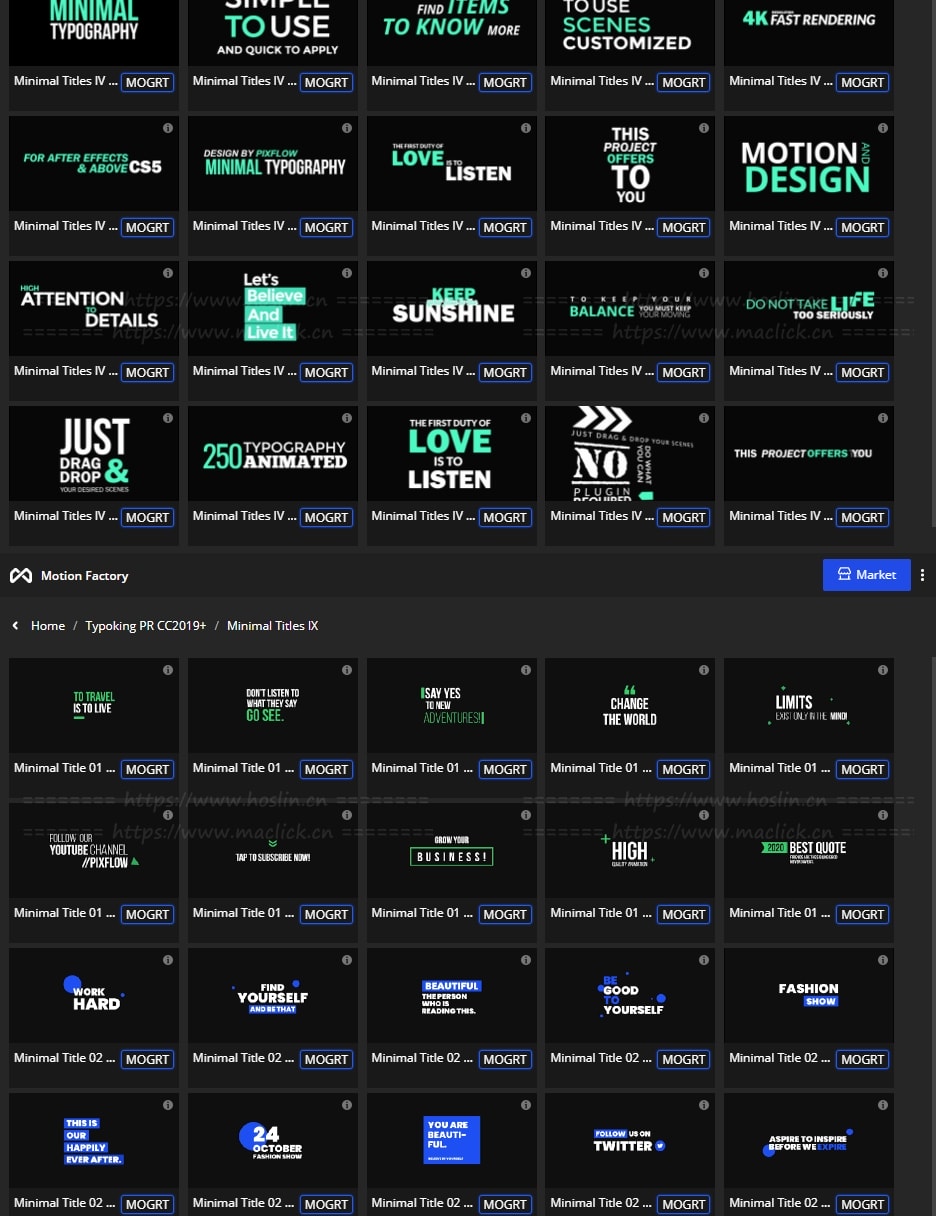Open the three-dot options menu beside Market
The image size is (936, 1216).
[x=922, y=575]
